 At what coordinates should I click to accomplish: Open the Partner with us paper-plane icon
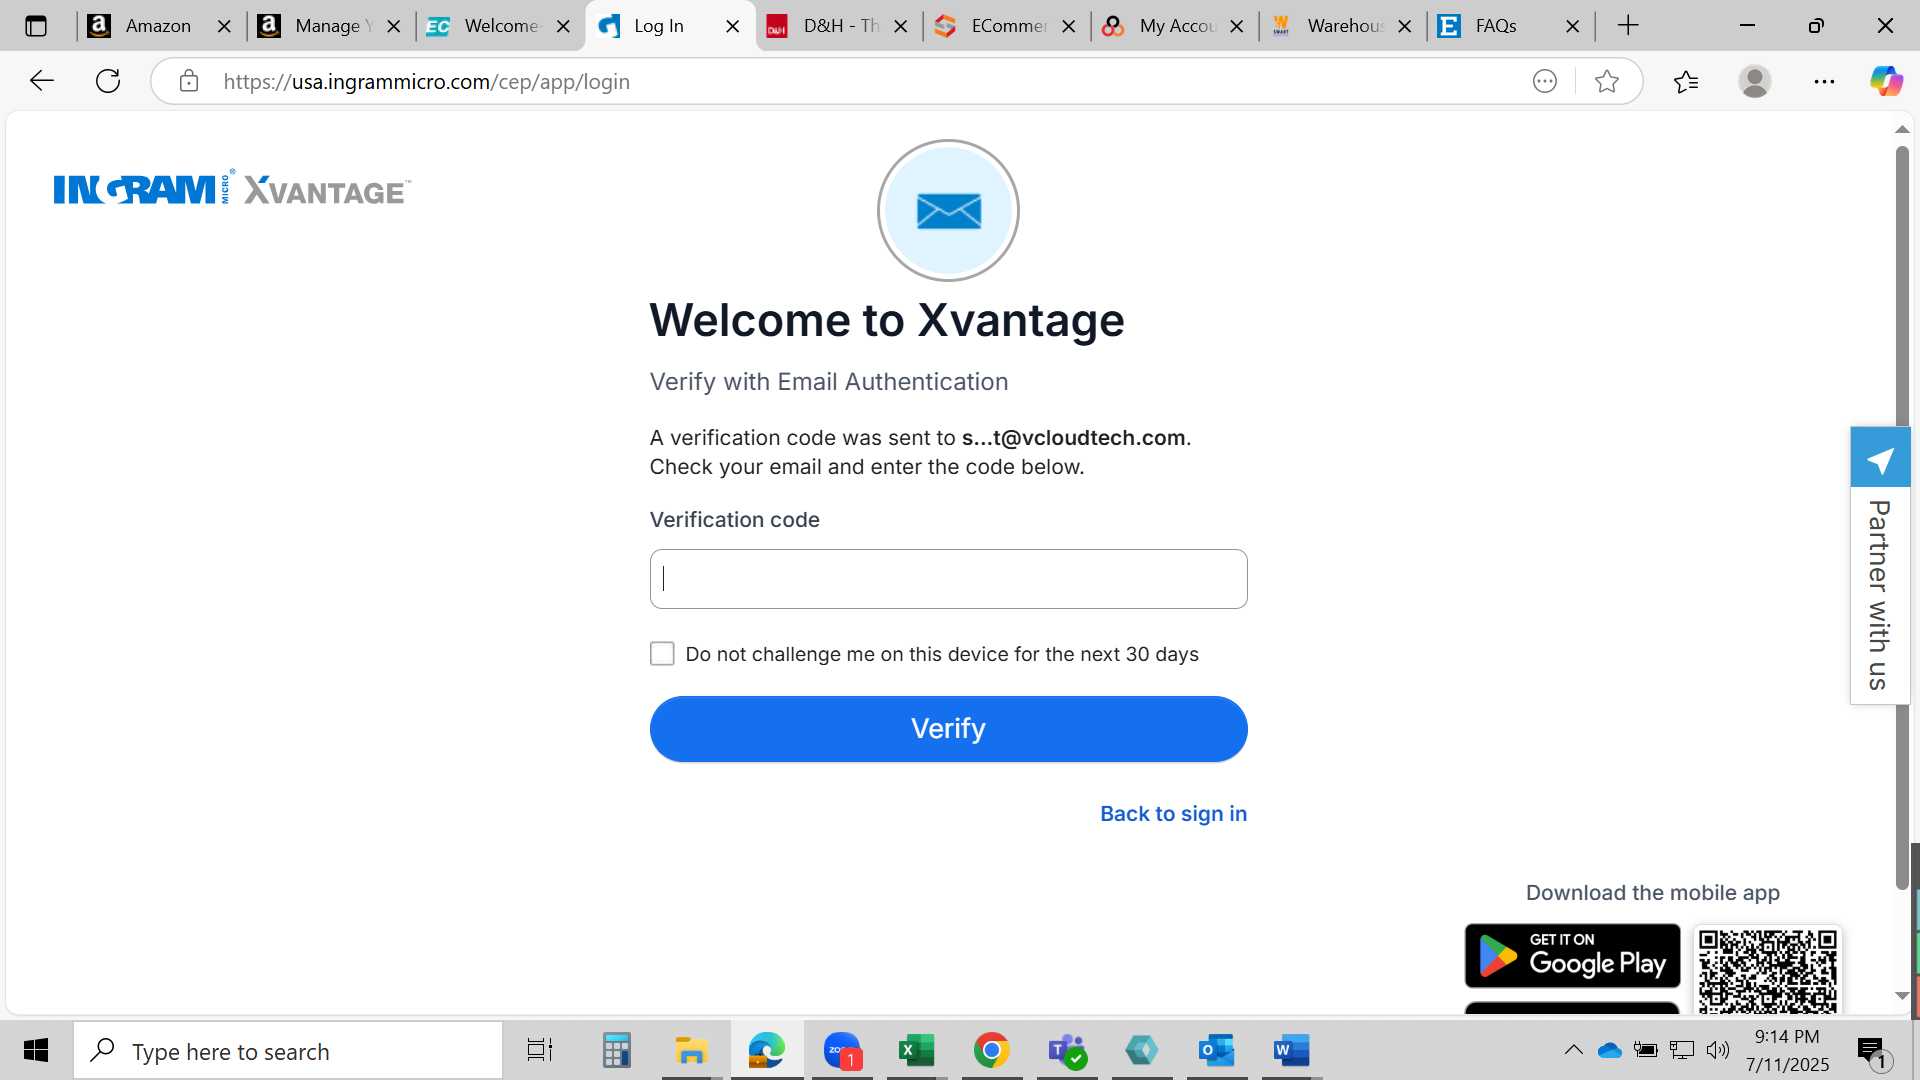click(x=1880, y=458)
